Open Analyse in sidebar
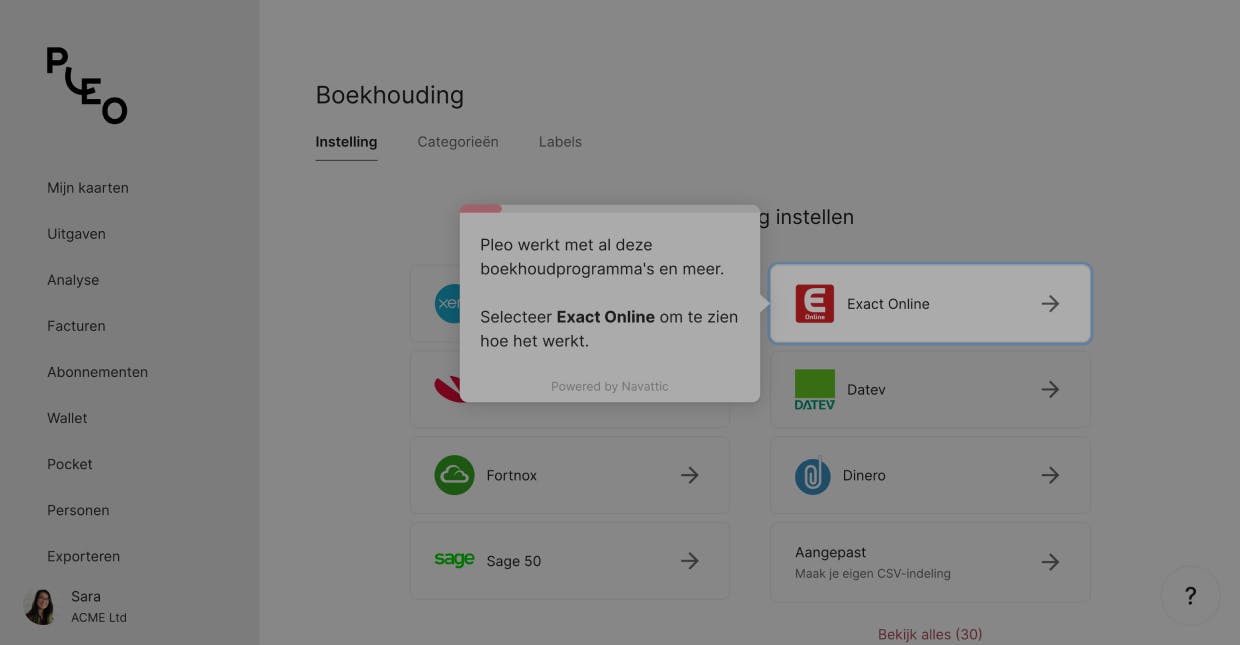This screenshot has width=1240, height=645. click(x=73, y=280)
